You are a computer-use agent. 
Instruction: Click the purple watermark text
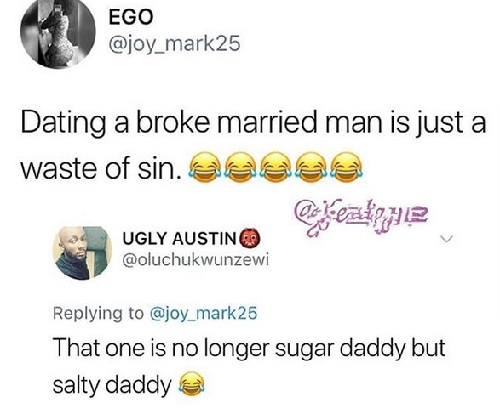click(x=361, y=218)
